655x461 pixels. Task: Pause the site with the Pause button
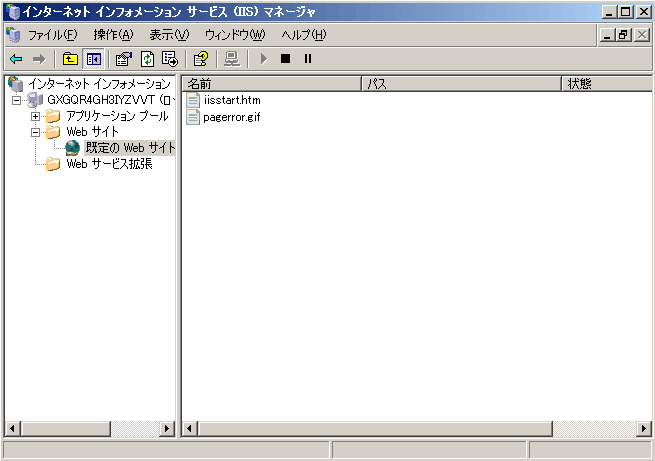tap(307, 59)
